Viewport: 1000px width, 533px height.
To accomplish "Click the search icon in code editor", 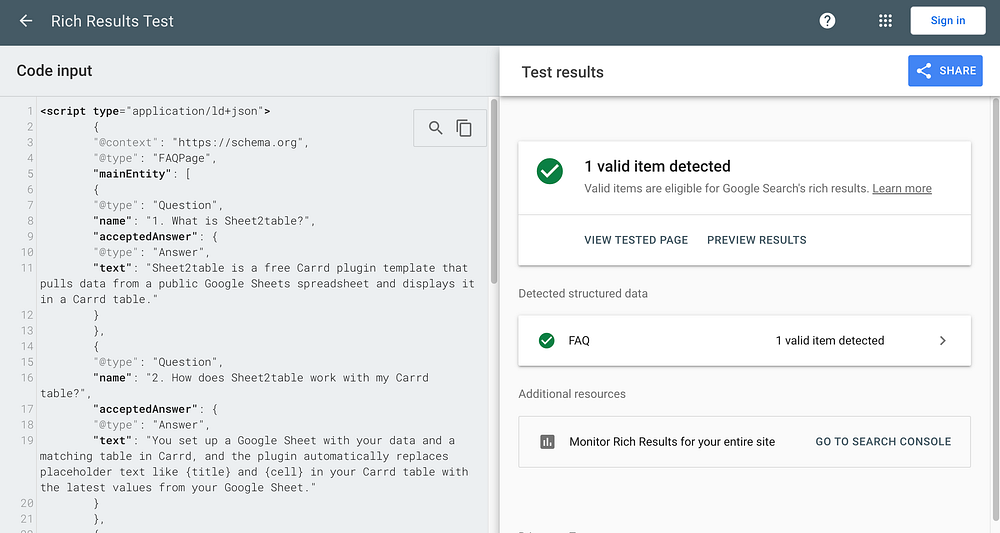I will 435,128.
